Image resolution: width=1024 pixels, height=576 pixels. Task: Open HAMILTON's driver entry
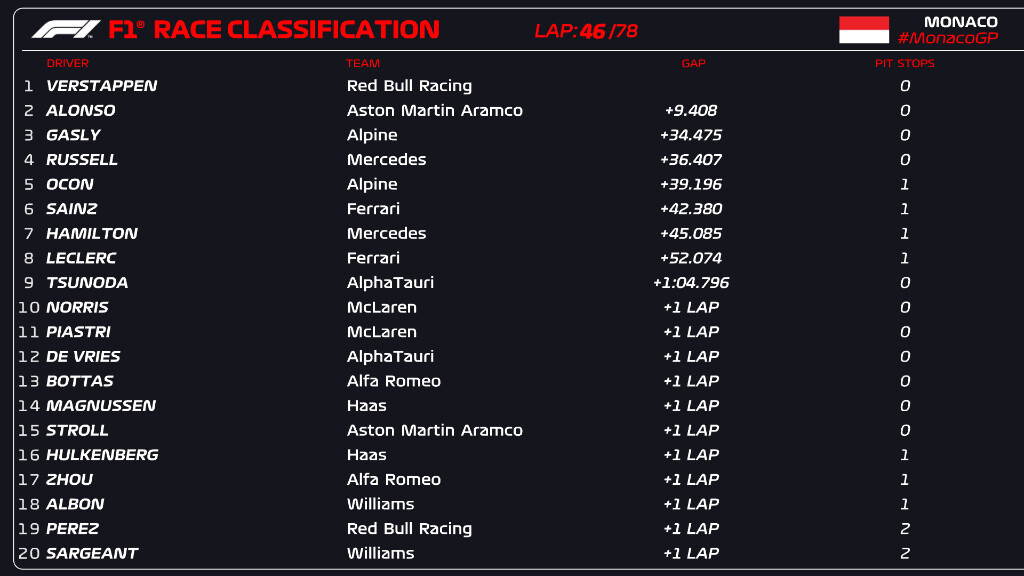click(x=91, y=234)
